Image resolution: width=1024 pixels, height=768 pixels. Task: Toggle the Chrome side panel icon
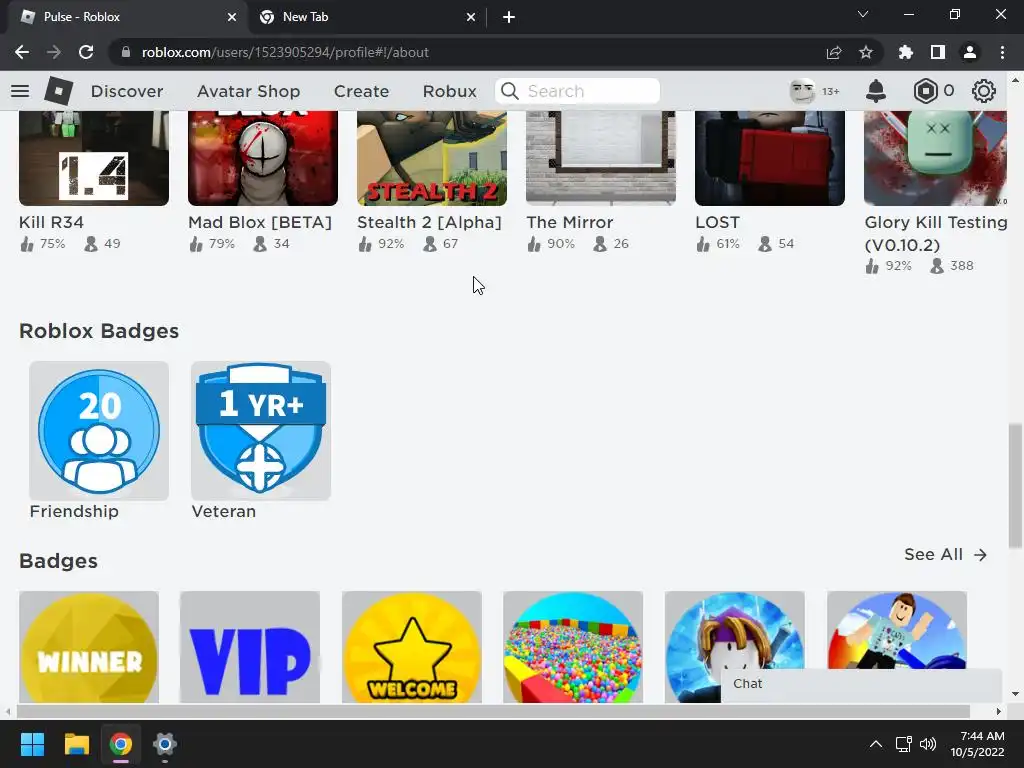click(x=938, y=52)
